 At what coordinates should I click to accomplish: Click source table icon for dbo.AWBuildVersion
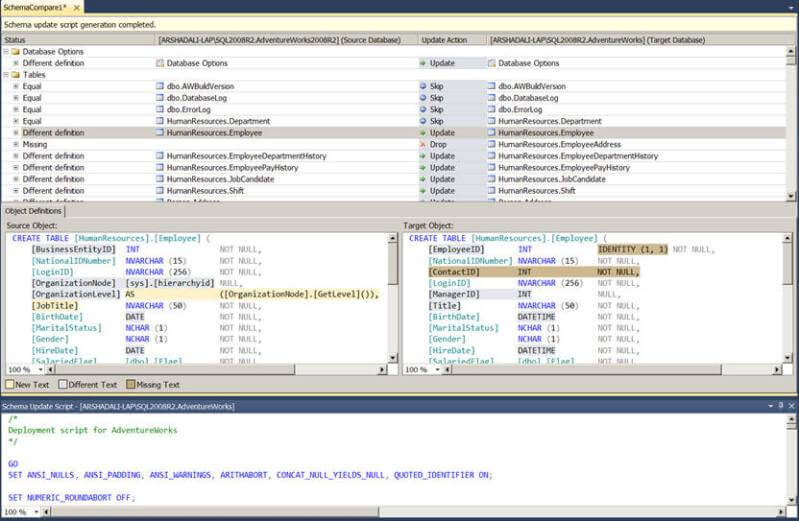point(160,86)
